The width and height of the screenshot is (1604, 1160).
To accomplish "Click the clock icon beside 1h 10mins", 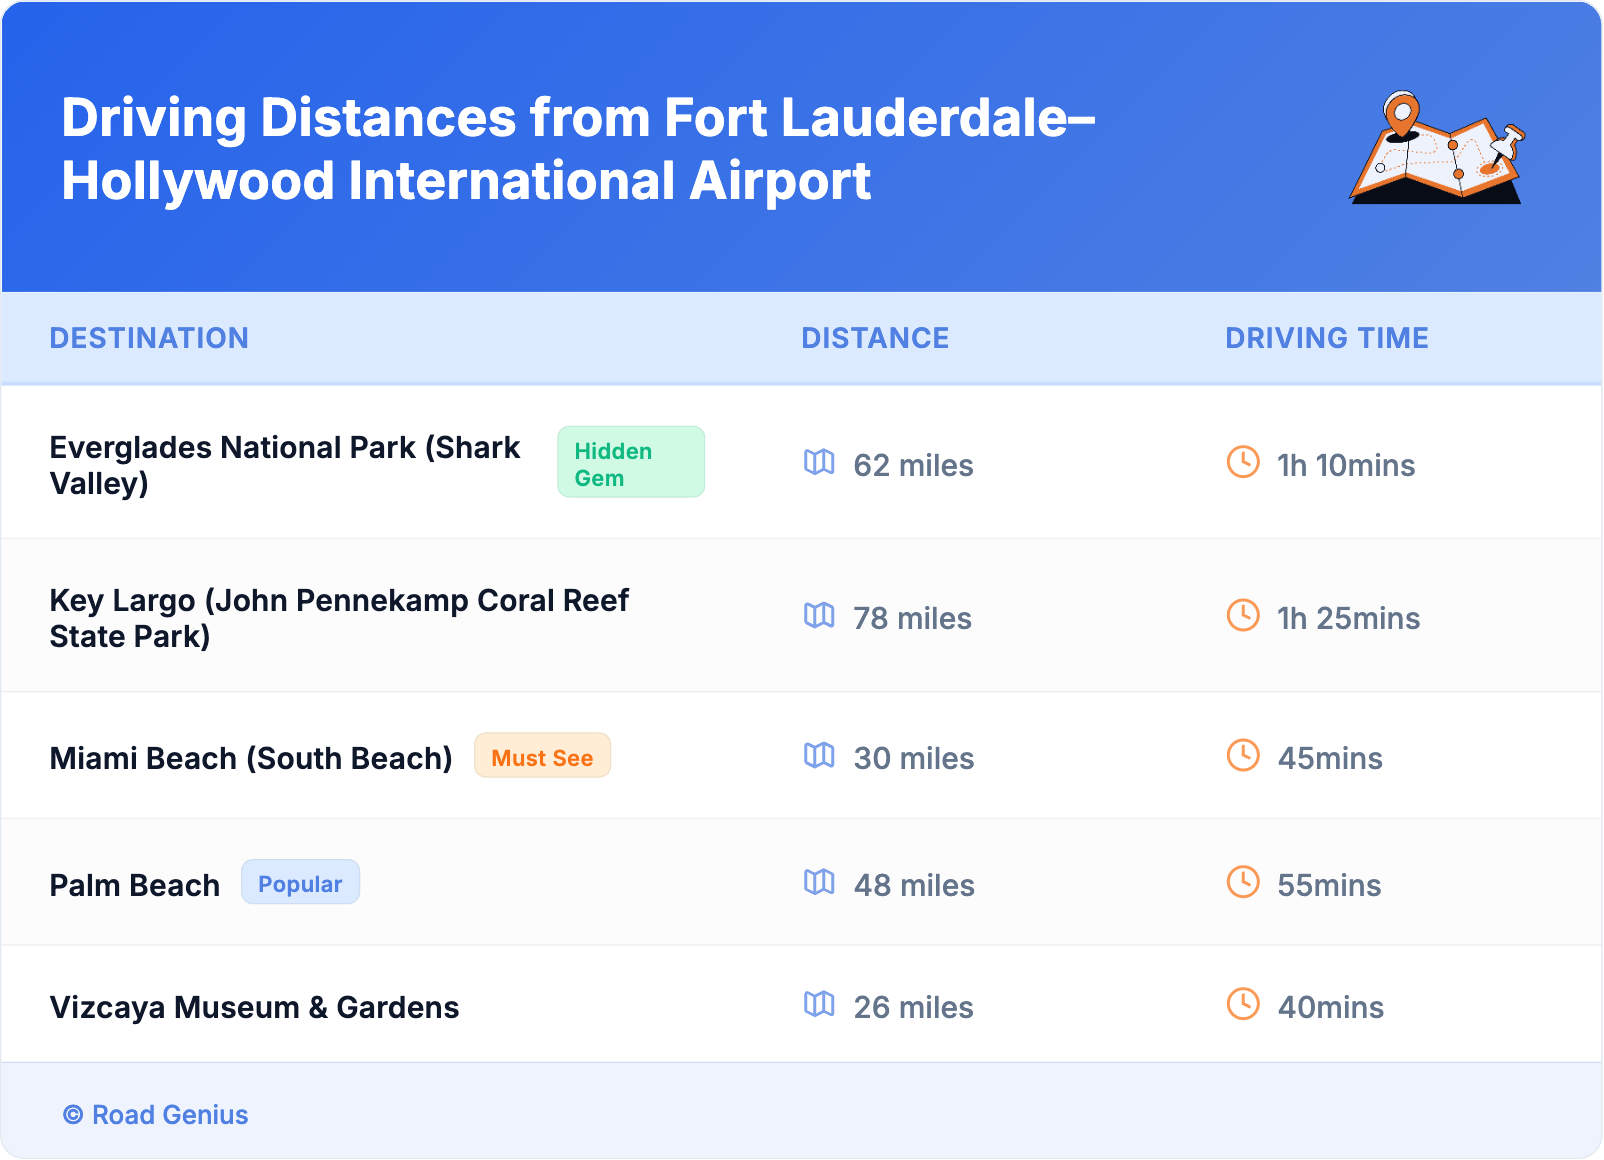I will click(x=1243, y=462).
